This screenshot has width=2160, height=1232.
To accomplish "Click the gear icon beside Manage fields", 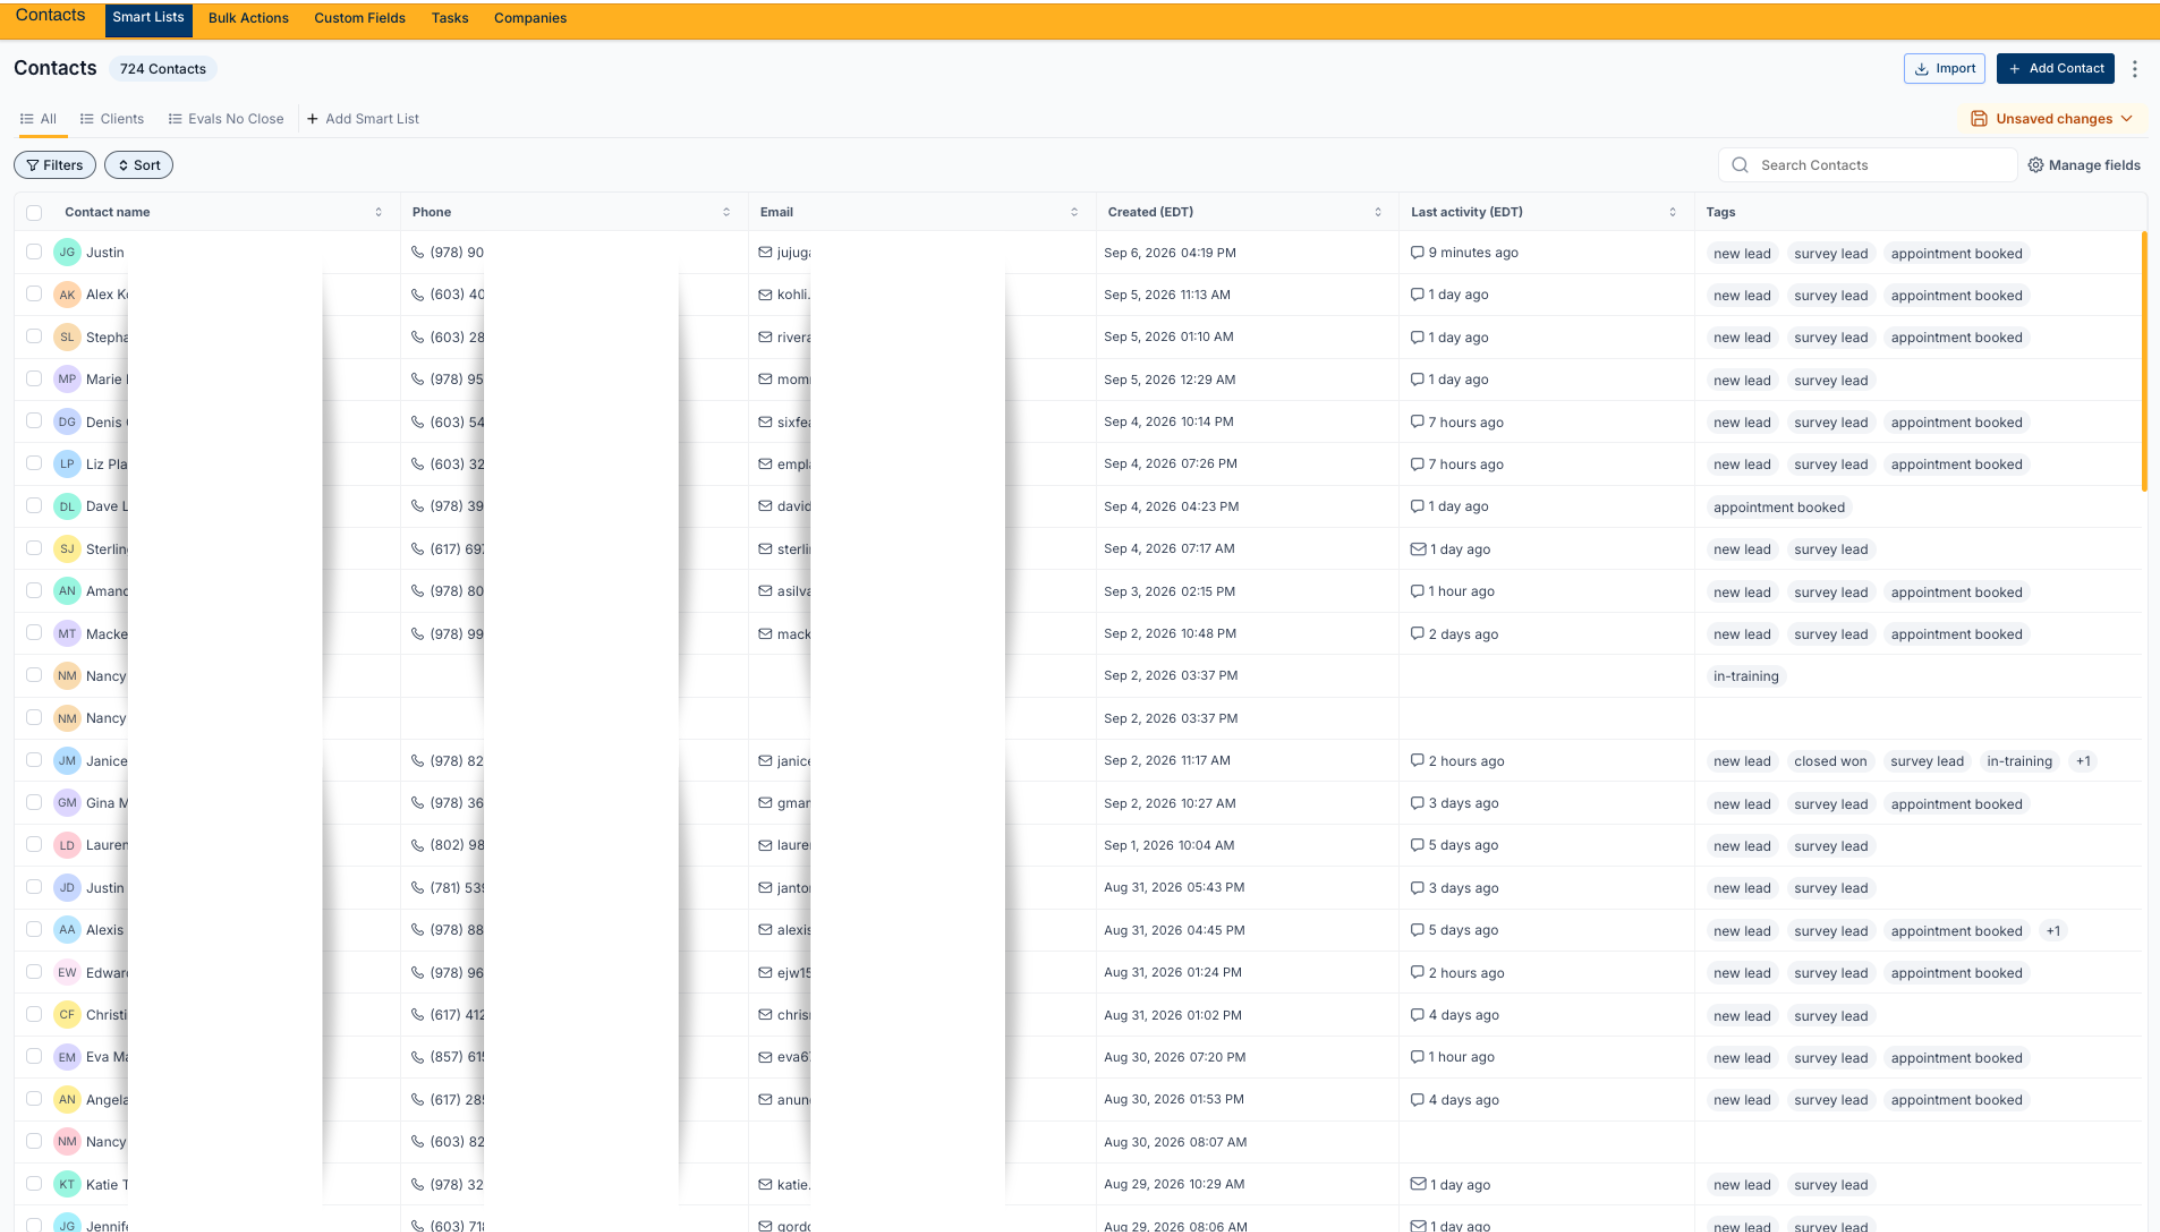I will 2035,165.
